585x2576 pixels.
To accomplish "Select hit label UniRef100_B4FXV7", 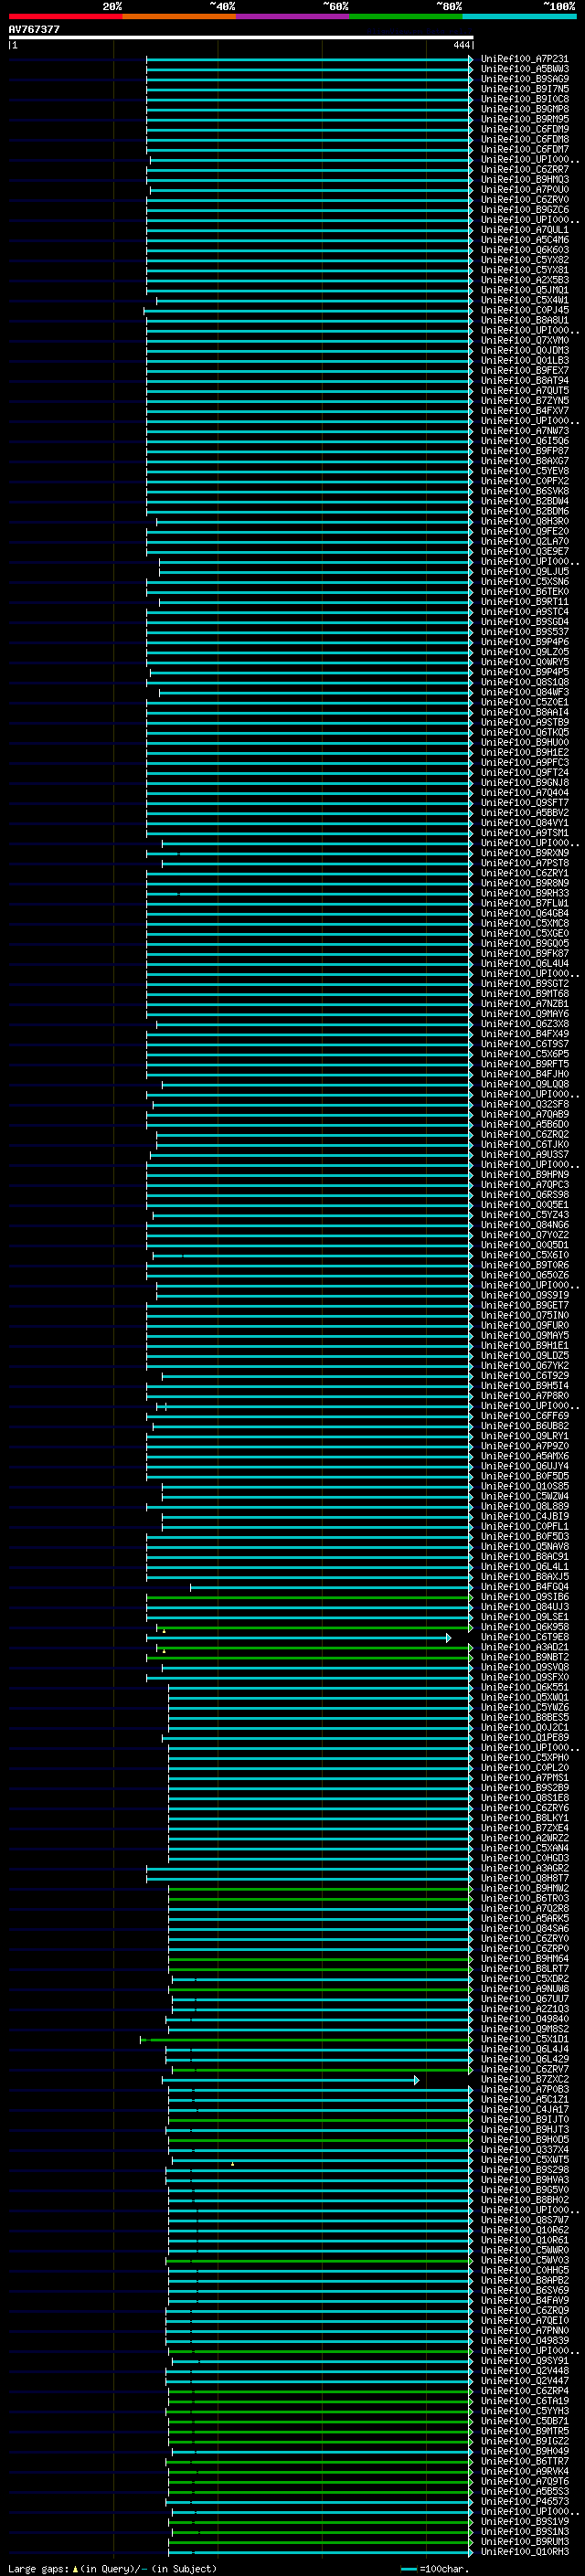I will click(x=524, y=411).
